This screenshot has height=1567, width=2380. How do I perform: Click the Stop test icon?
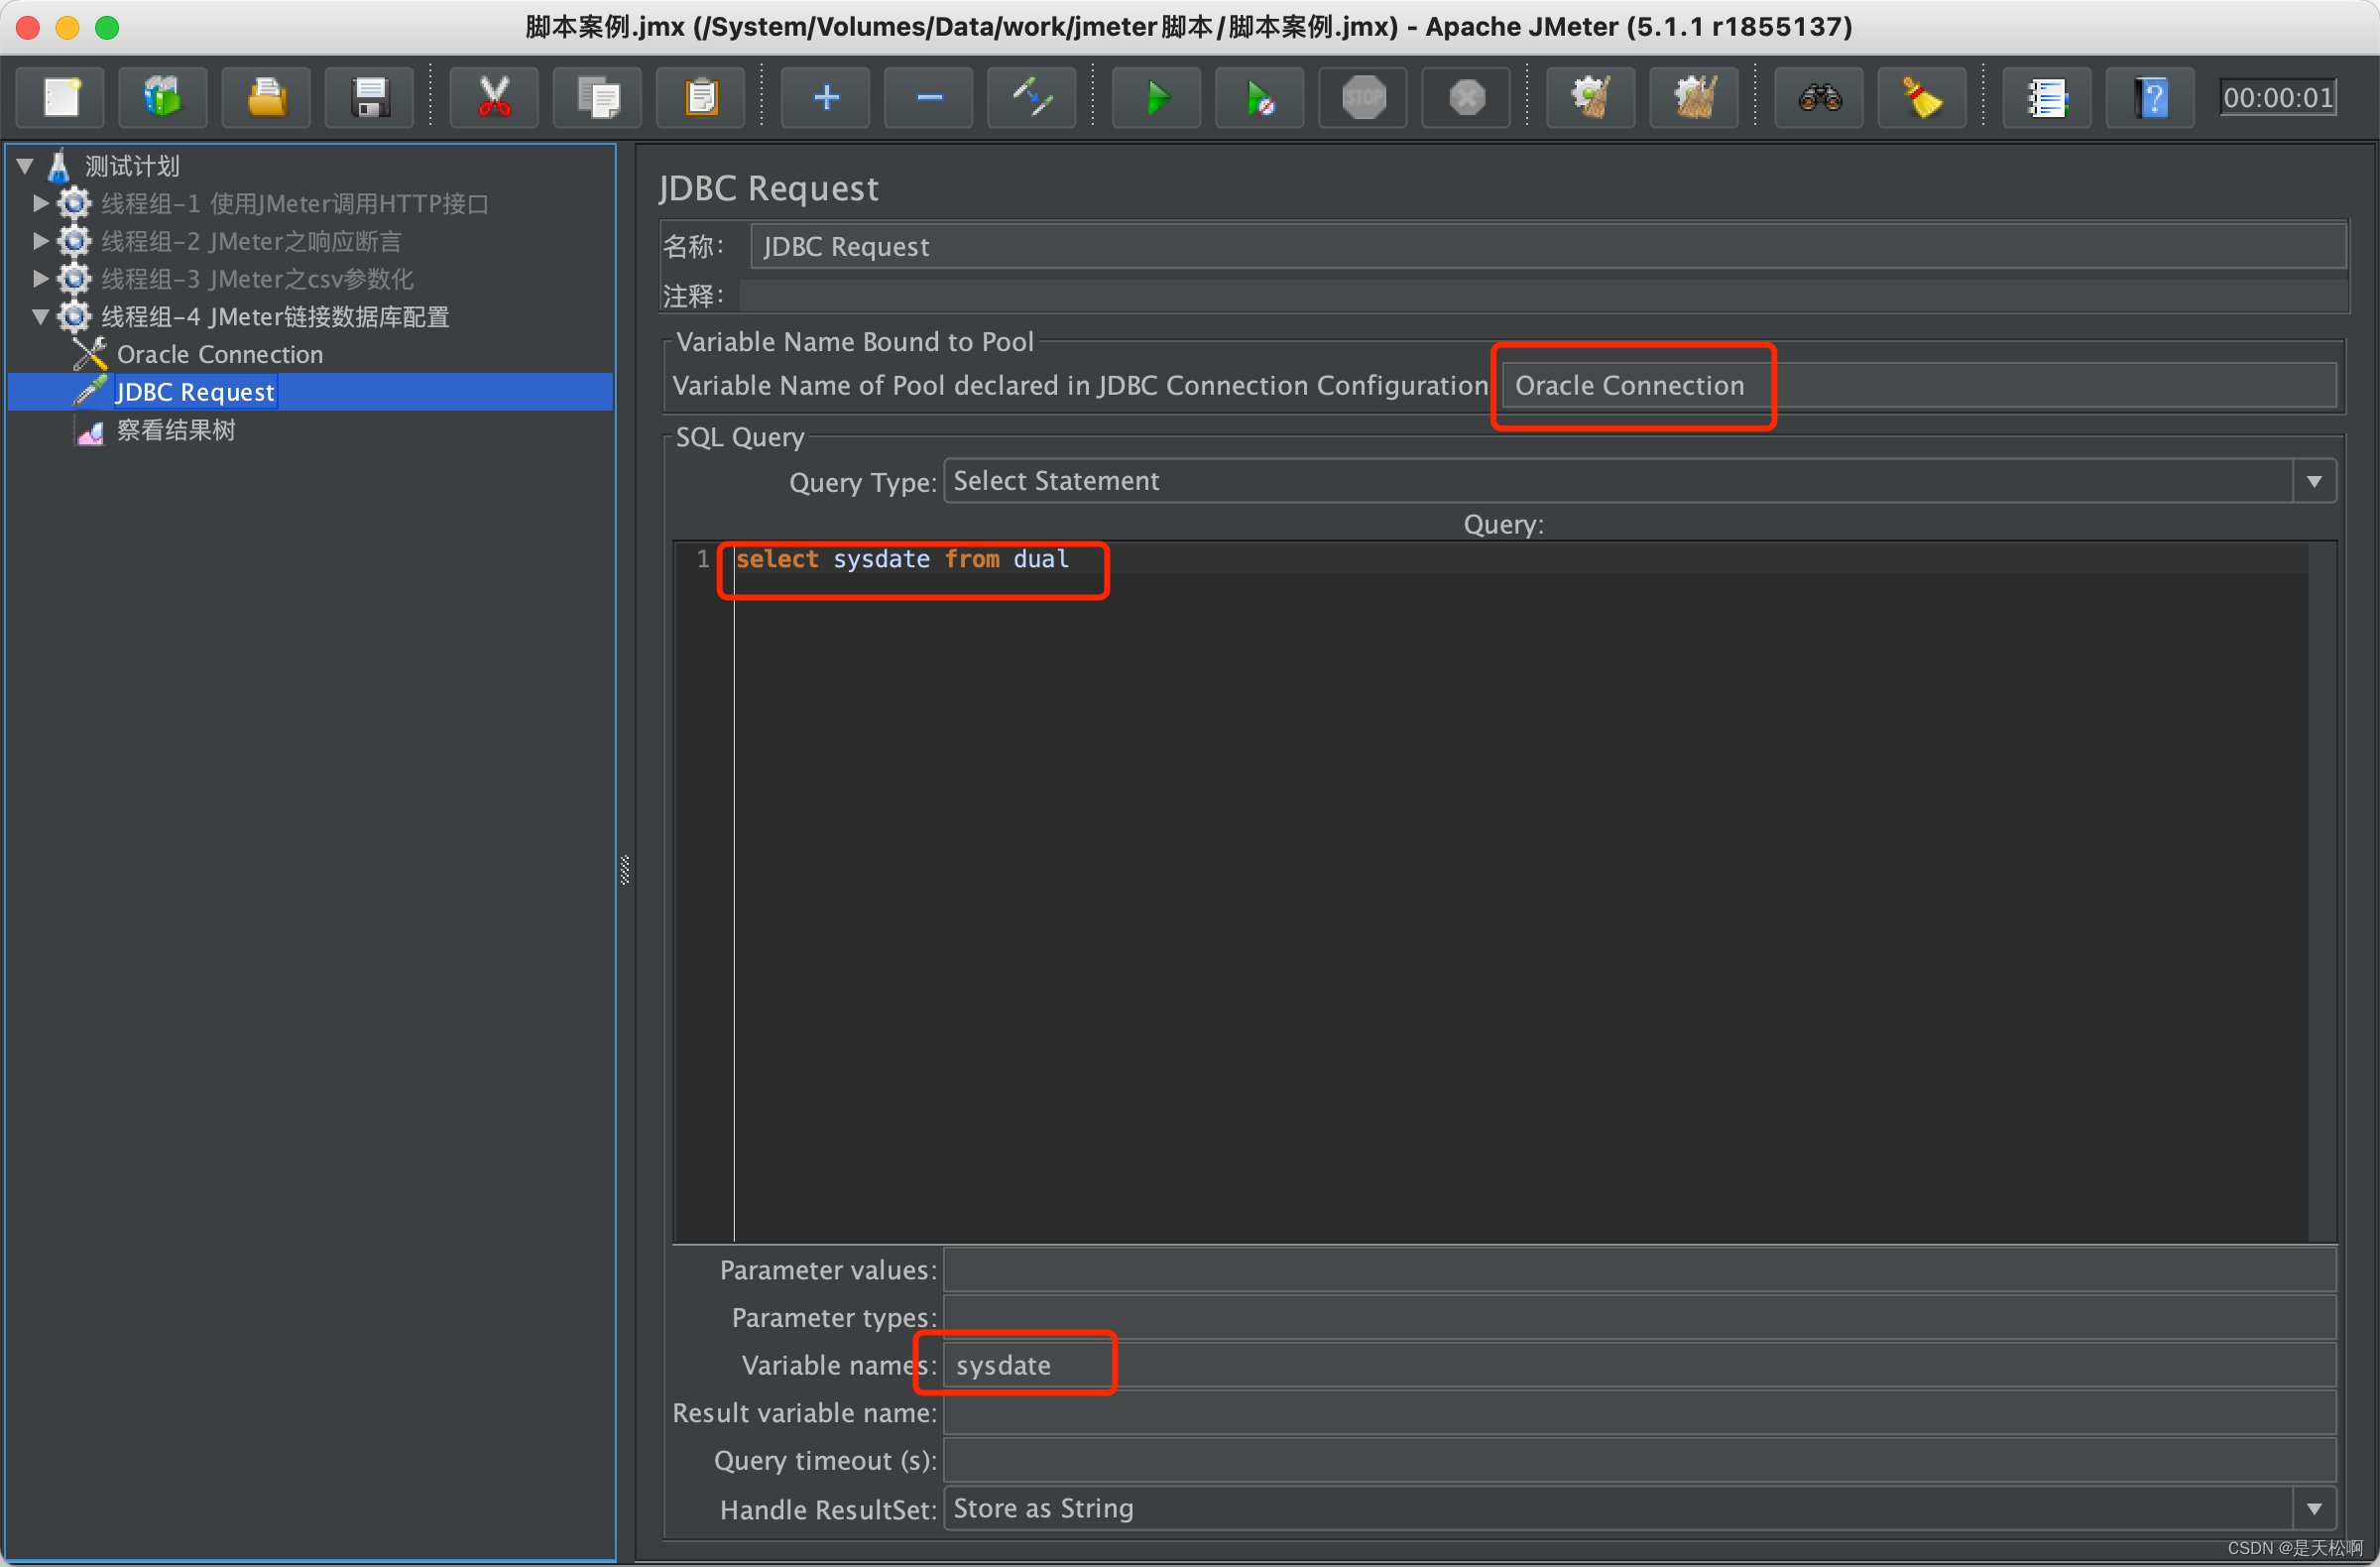[1363, 97]
